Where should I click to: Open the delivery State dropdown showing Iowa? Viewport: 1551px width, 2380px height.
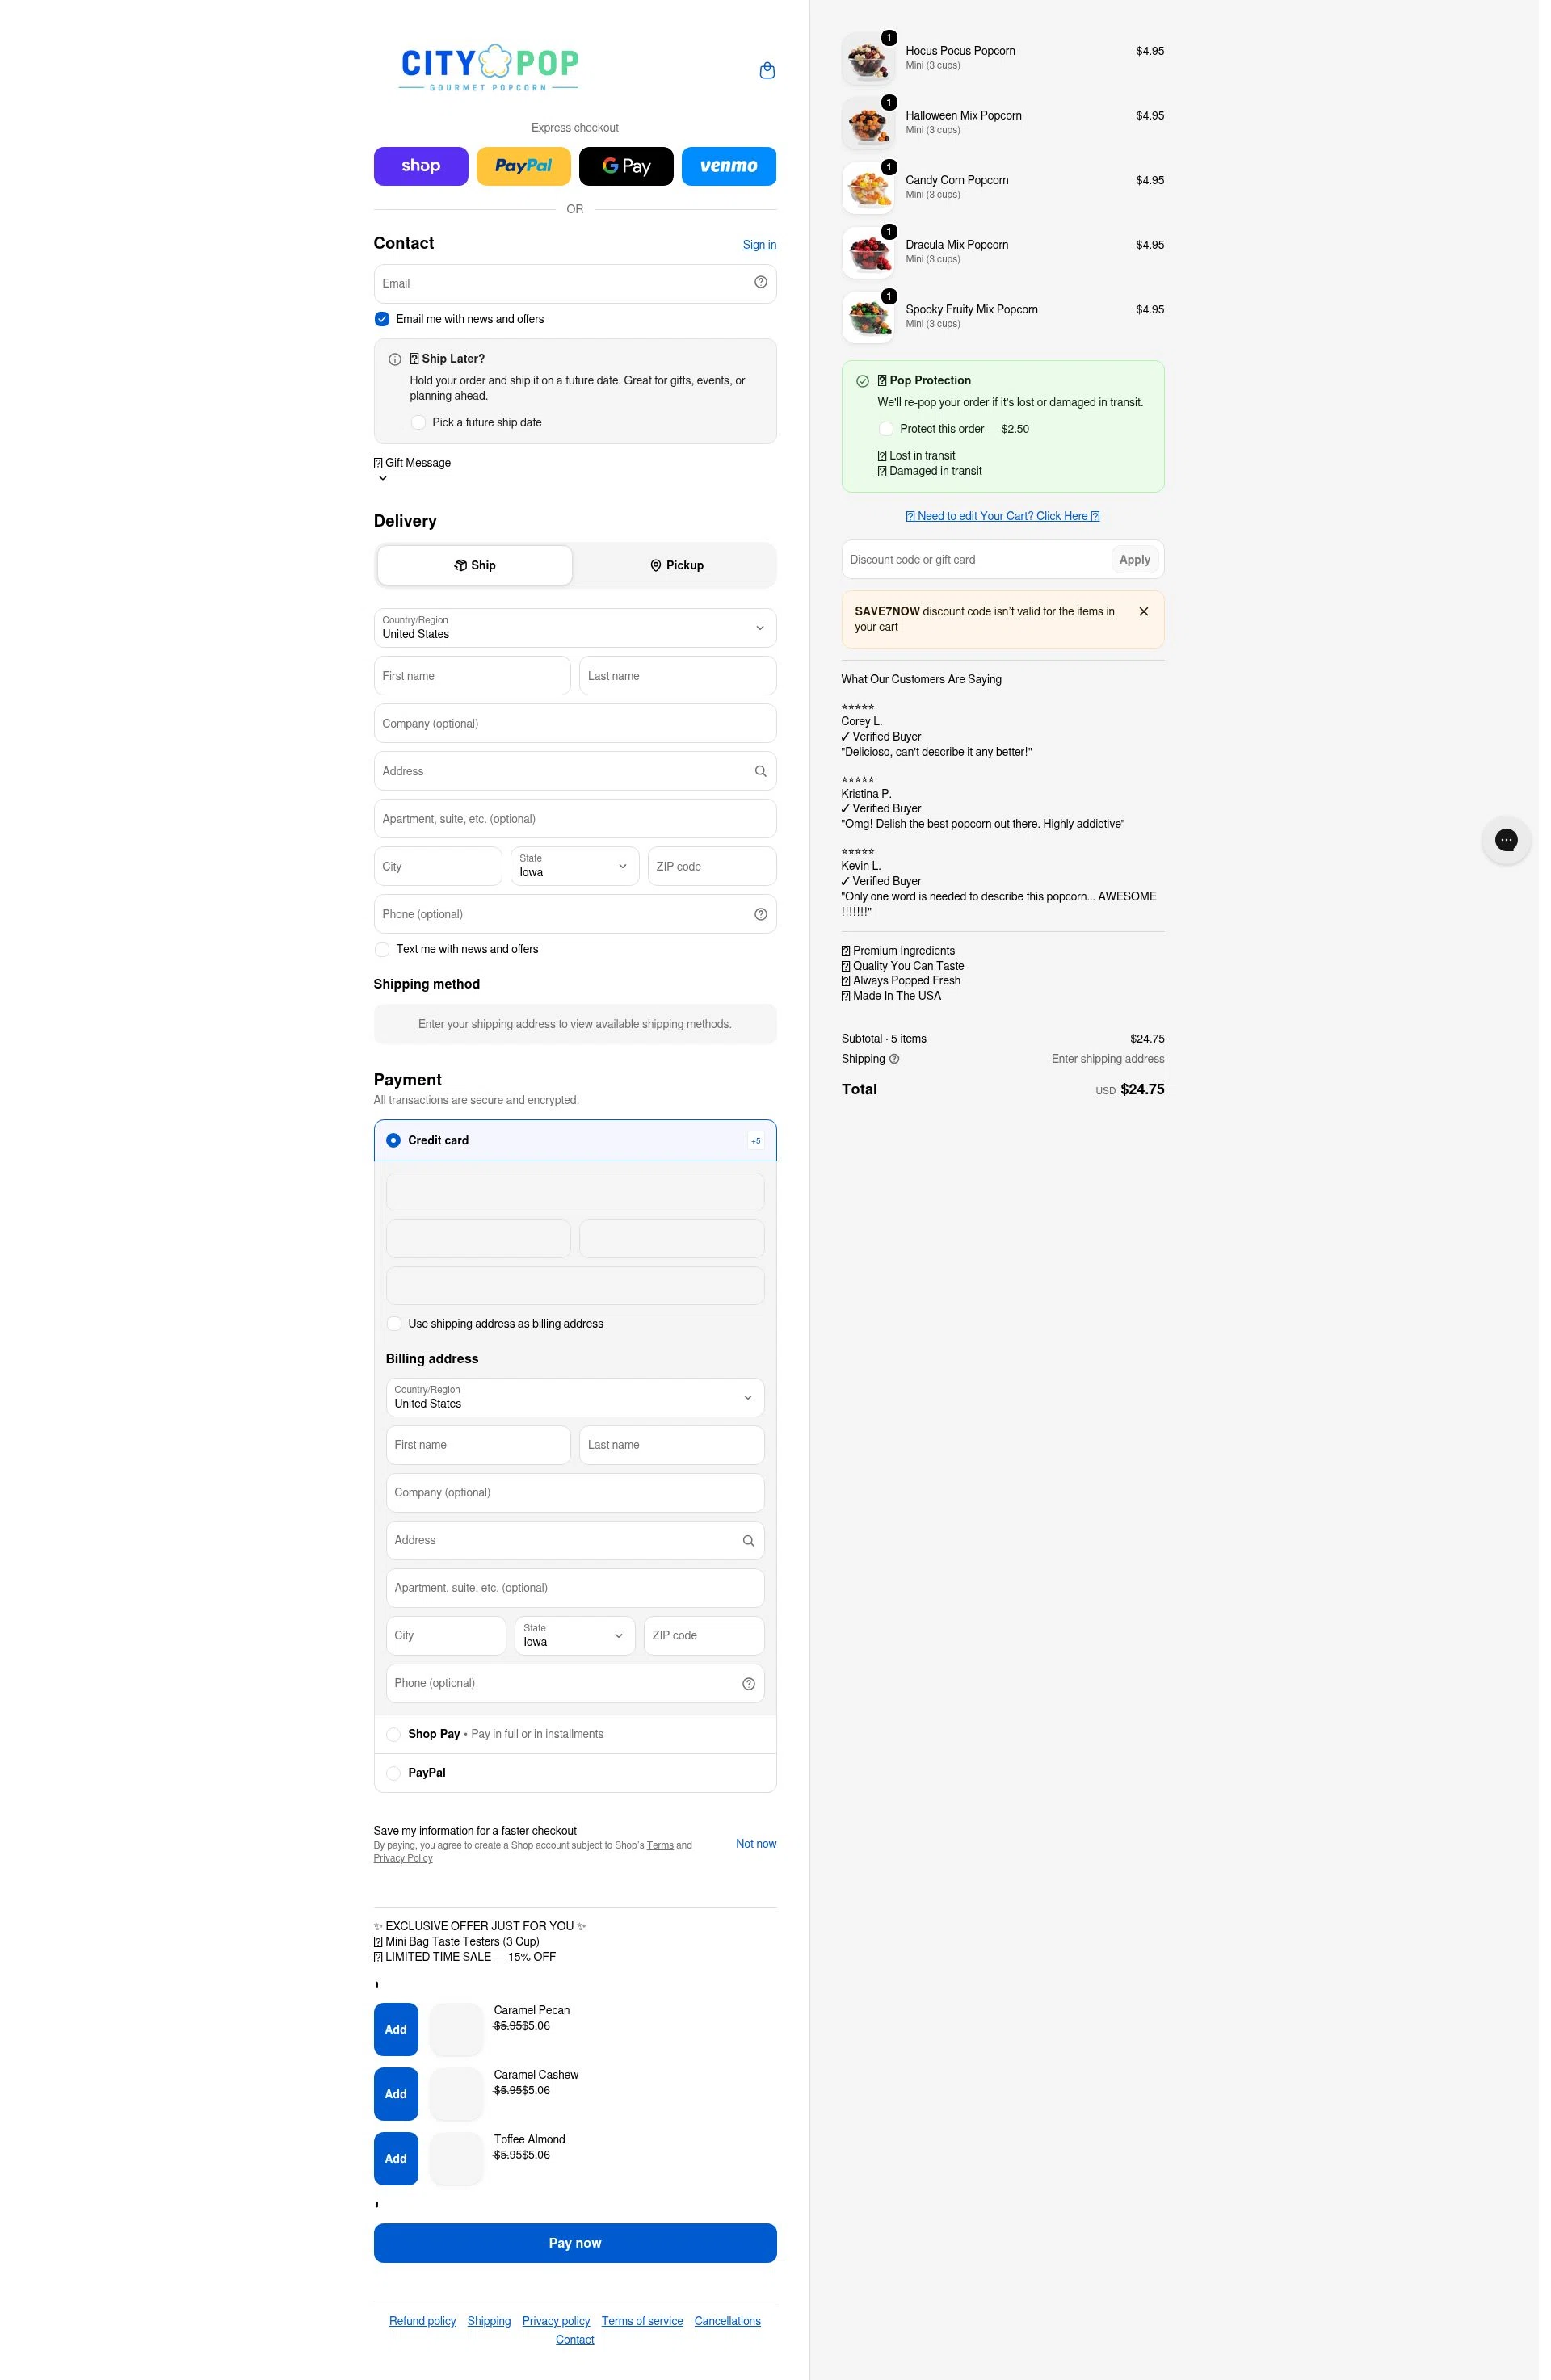point(574,866)
